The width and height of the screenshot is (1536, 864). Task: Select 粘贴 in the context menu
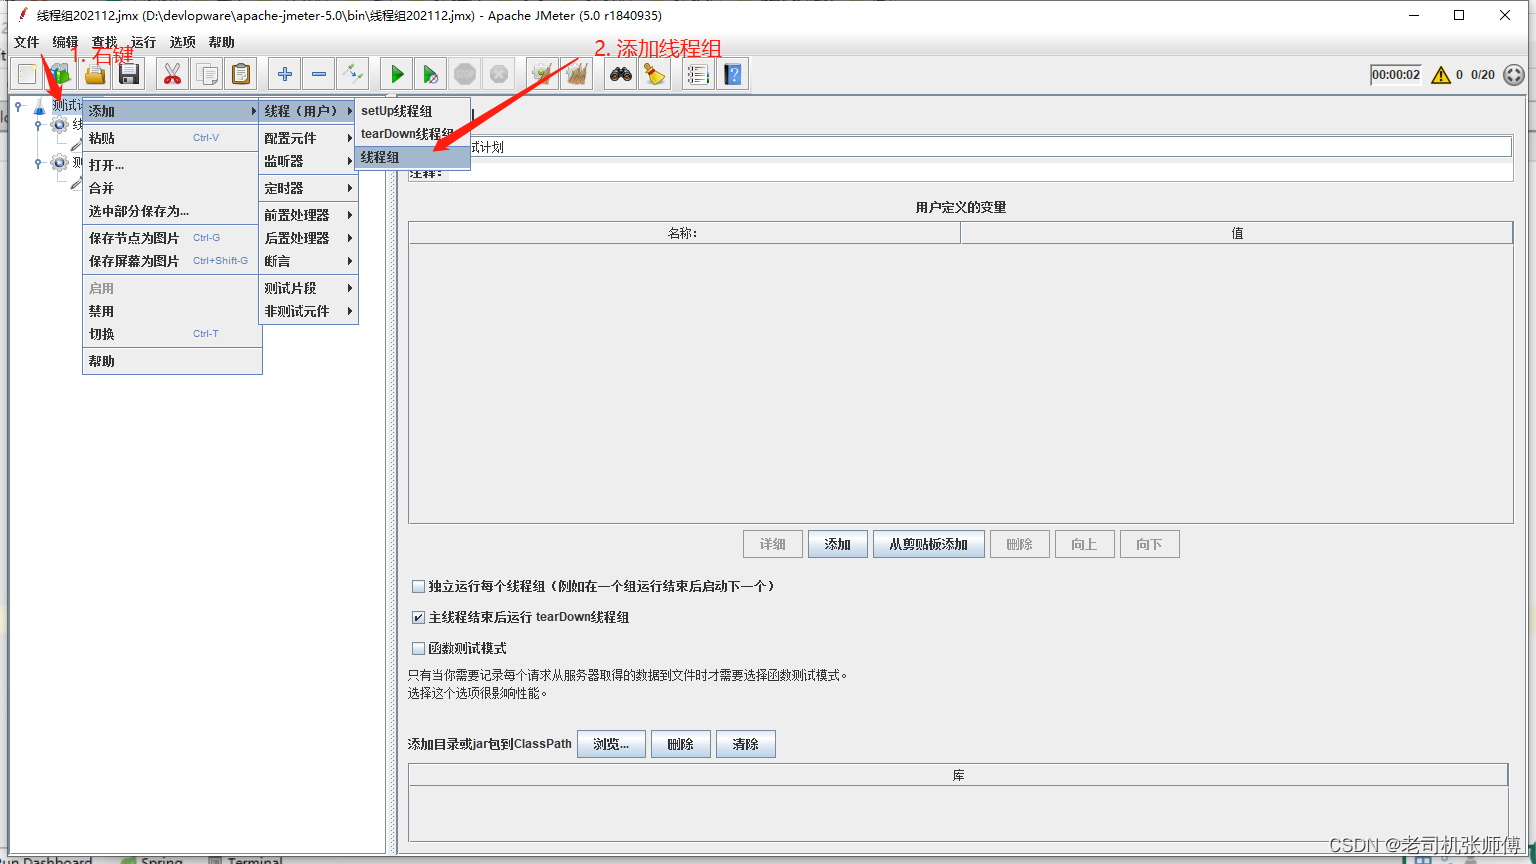[x=172, y=138]
